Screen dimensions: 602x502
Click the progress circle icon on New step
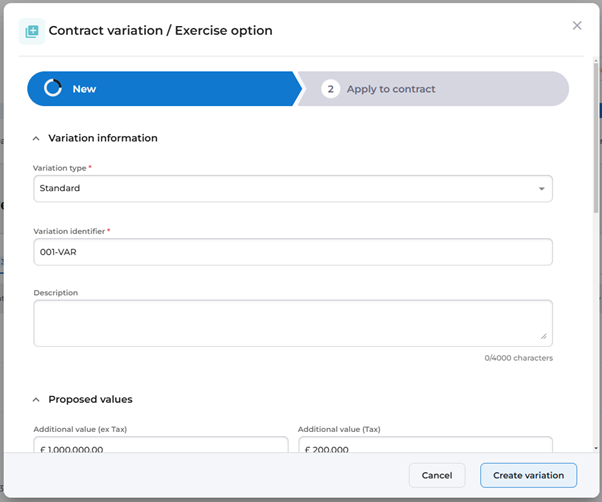pos(53,89)
